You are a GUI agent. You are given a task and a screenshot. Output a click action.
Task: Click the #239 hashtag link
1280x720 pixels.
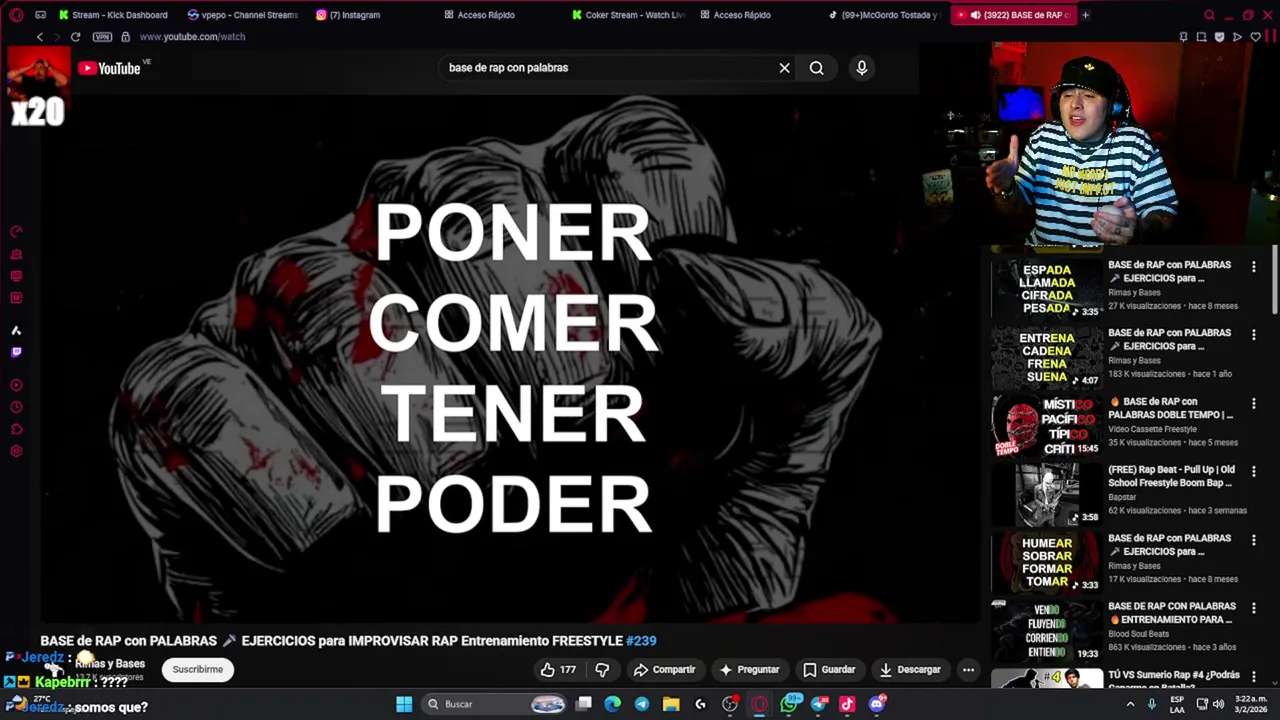point(641,641)
